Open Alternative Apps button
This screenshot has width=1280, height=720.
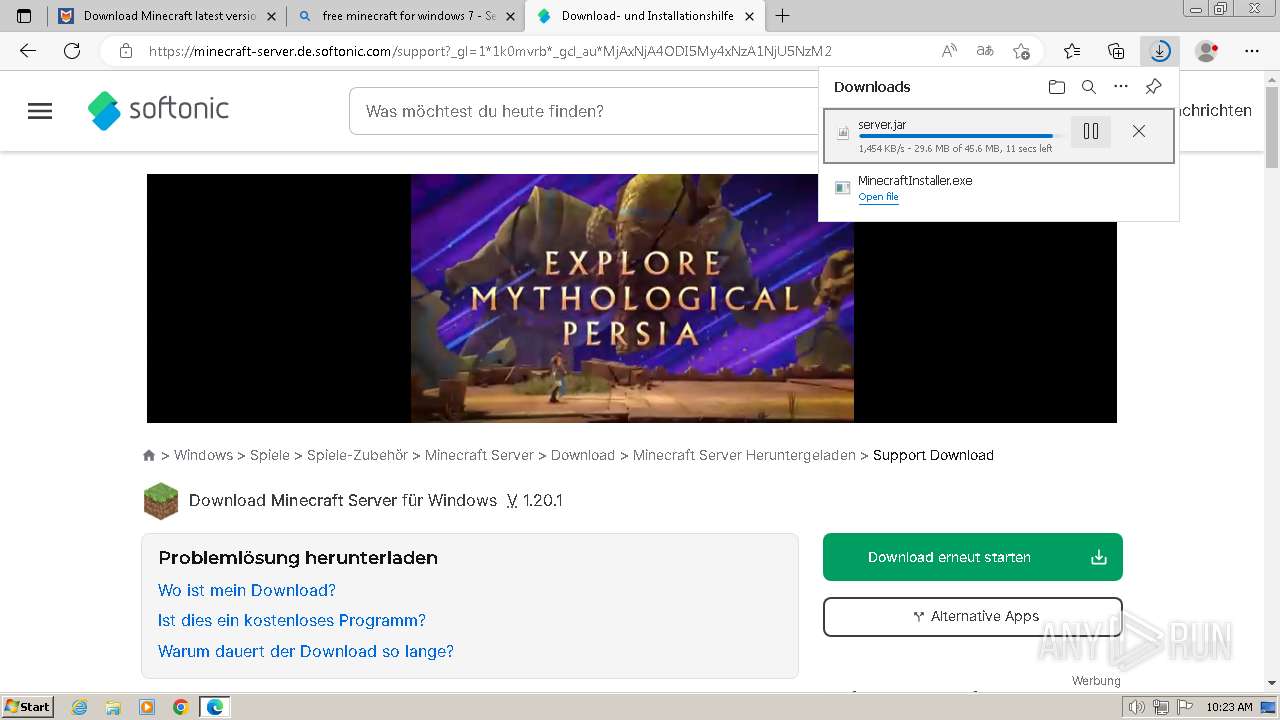click(x=973, y=617)
